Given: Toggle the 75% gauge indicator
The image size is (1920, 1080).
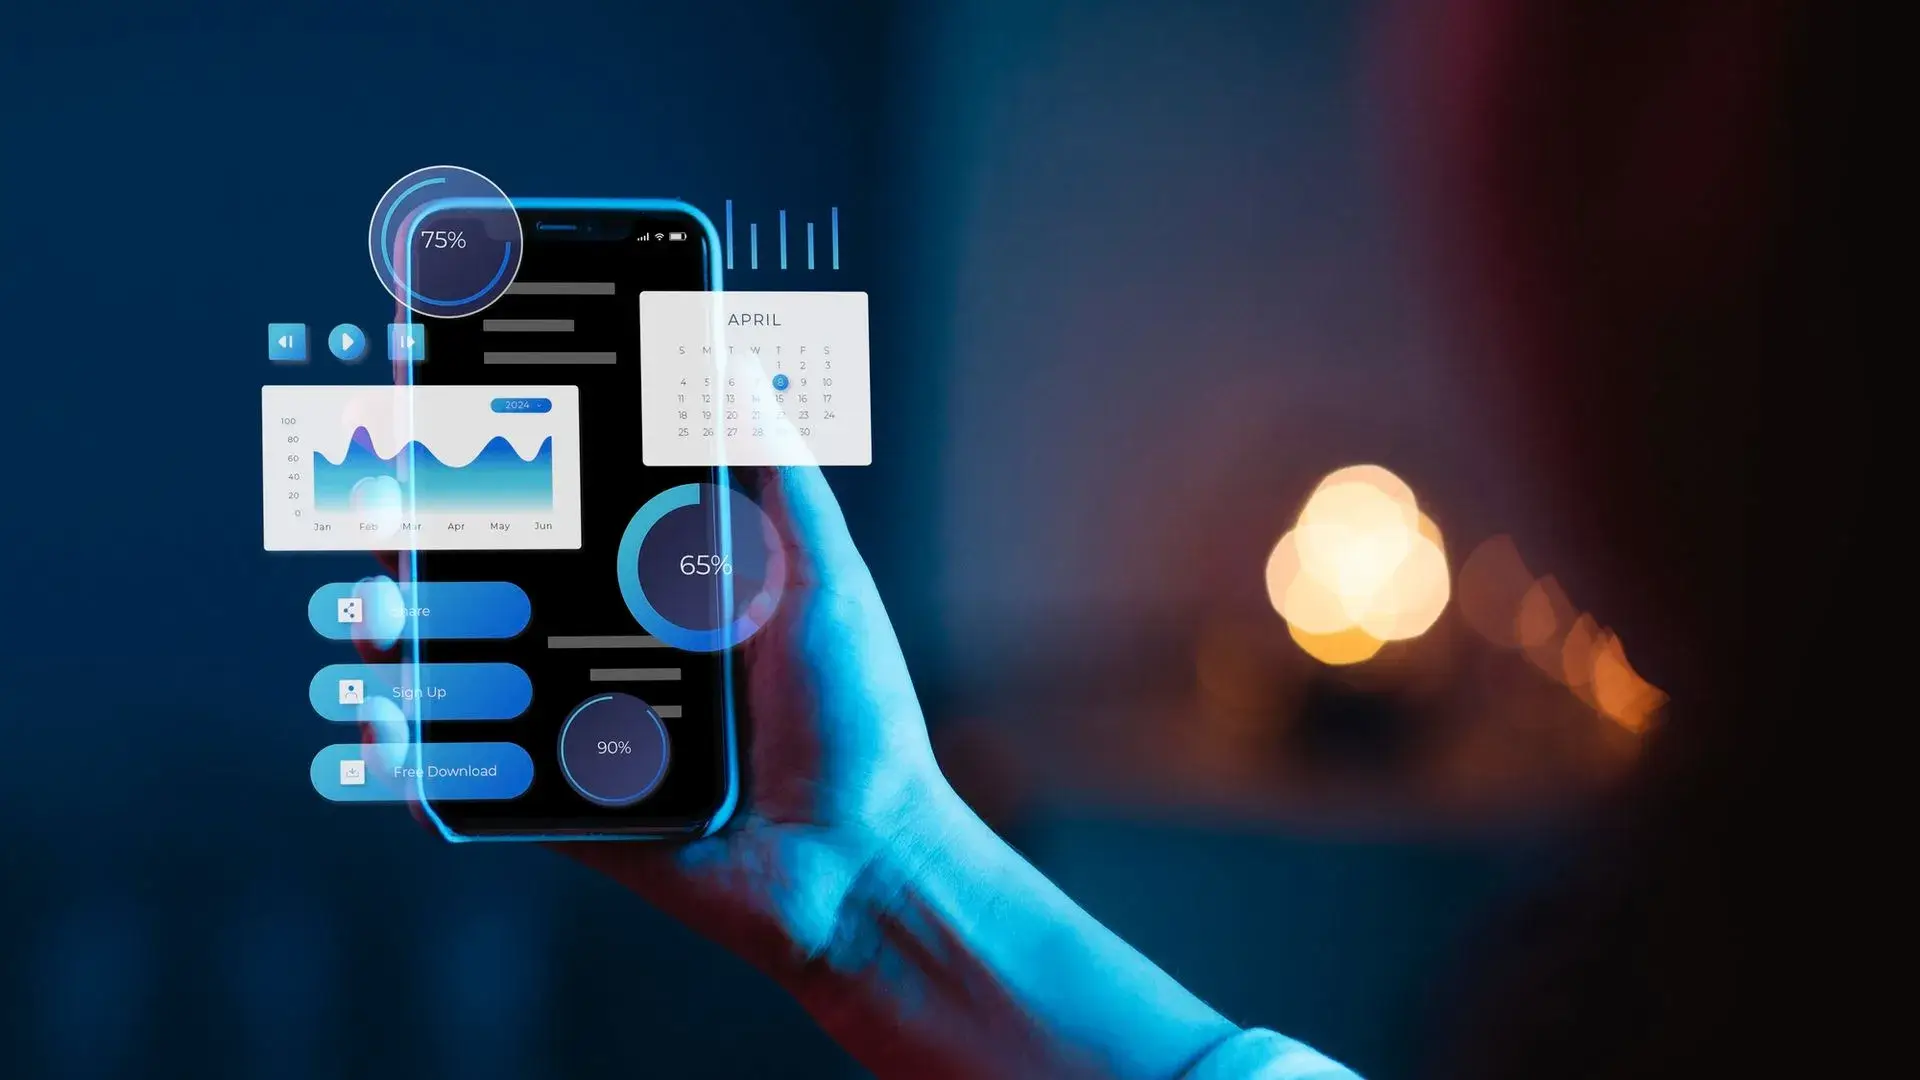Looking at the screenshot, I should (x=444, y=241).
